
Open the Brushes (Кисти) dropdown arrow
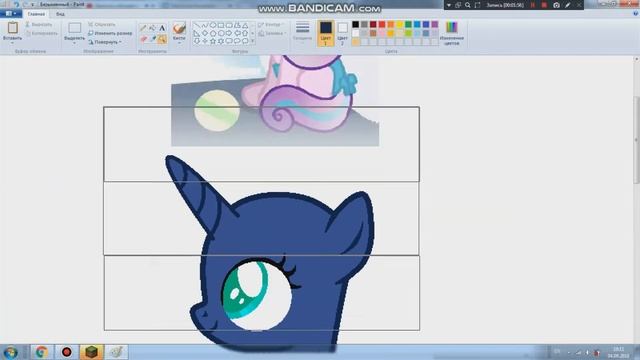pos(179,42)
